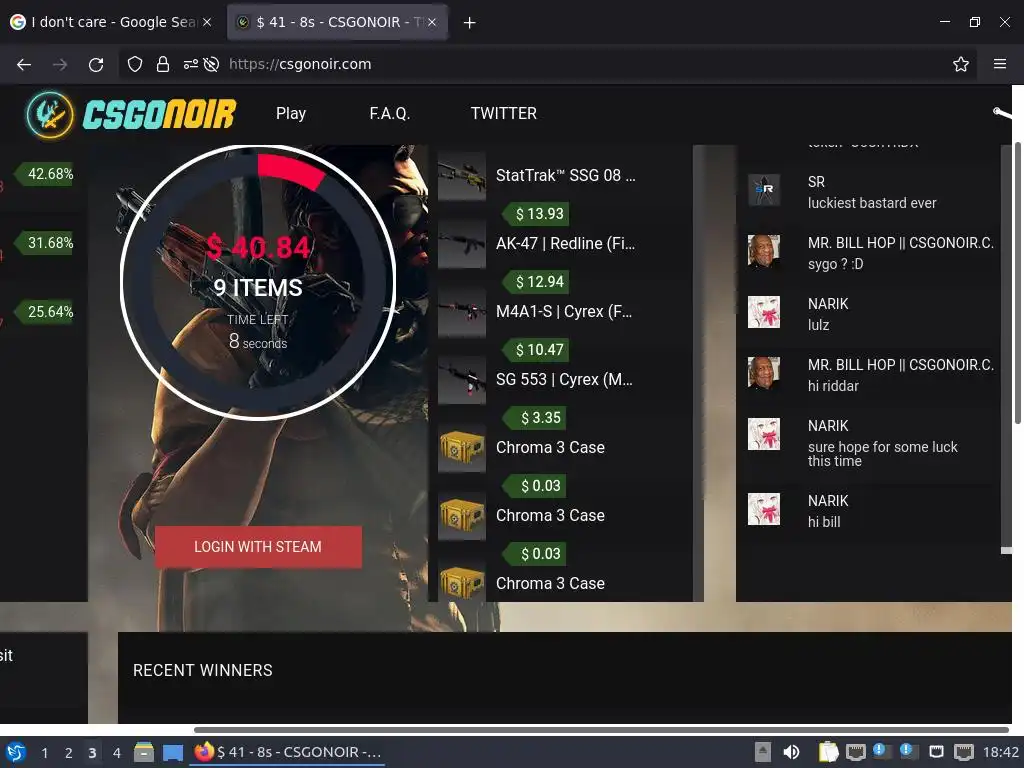Click SR's chat avatar
The width and height of the screenshot is (1024, 768).
[x=763, y=190]
